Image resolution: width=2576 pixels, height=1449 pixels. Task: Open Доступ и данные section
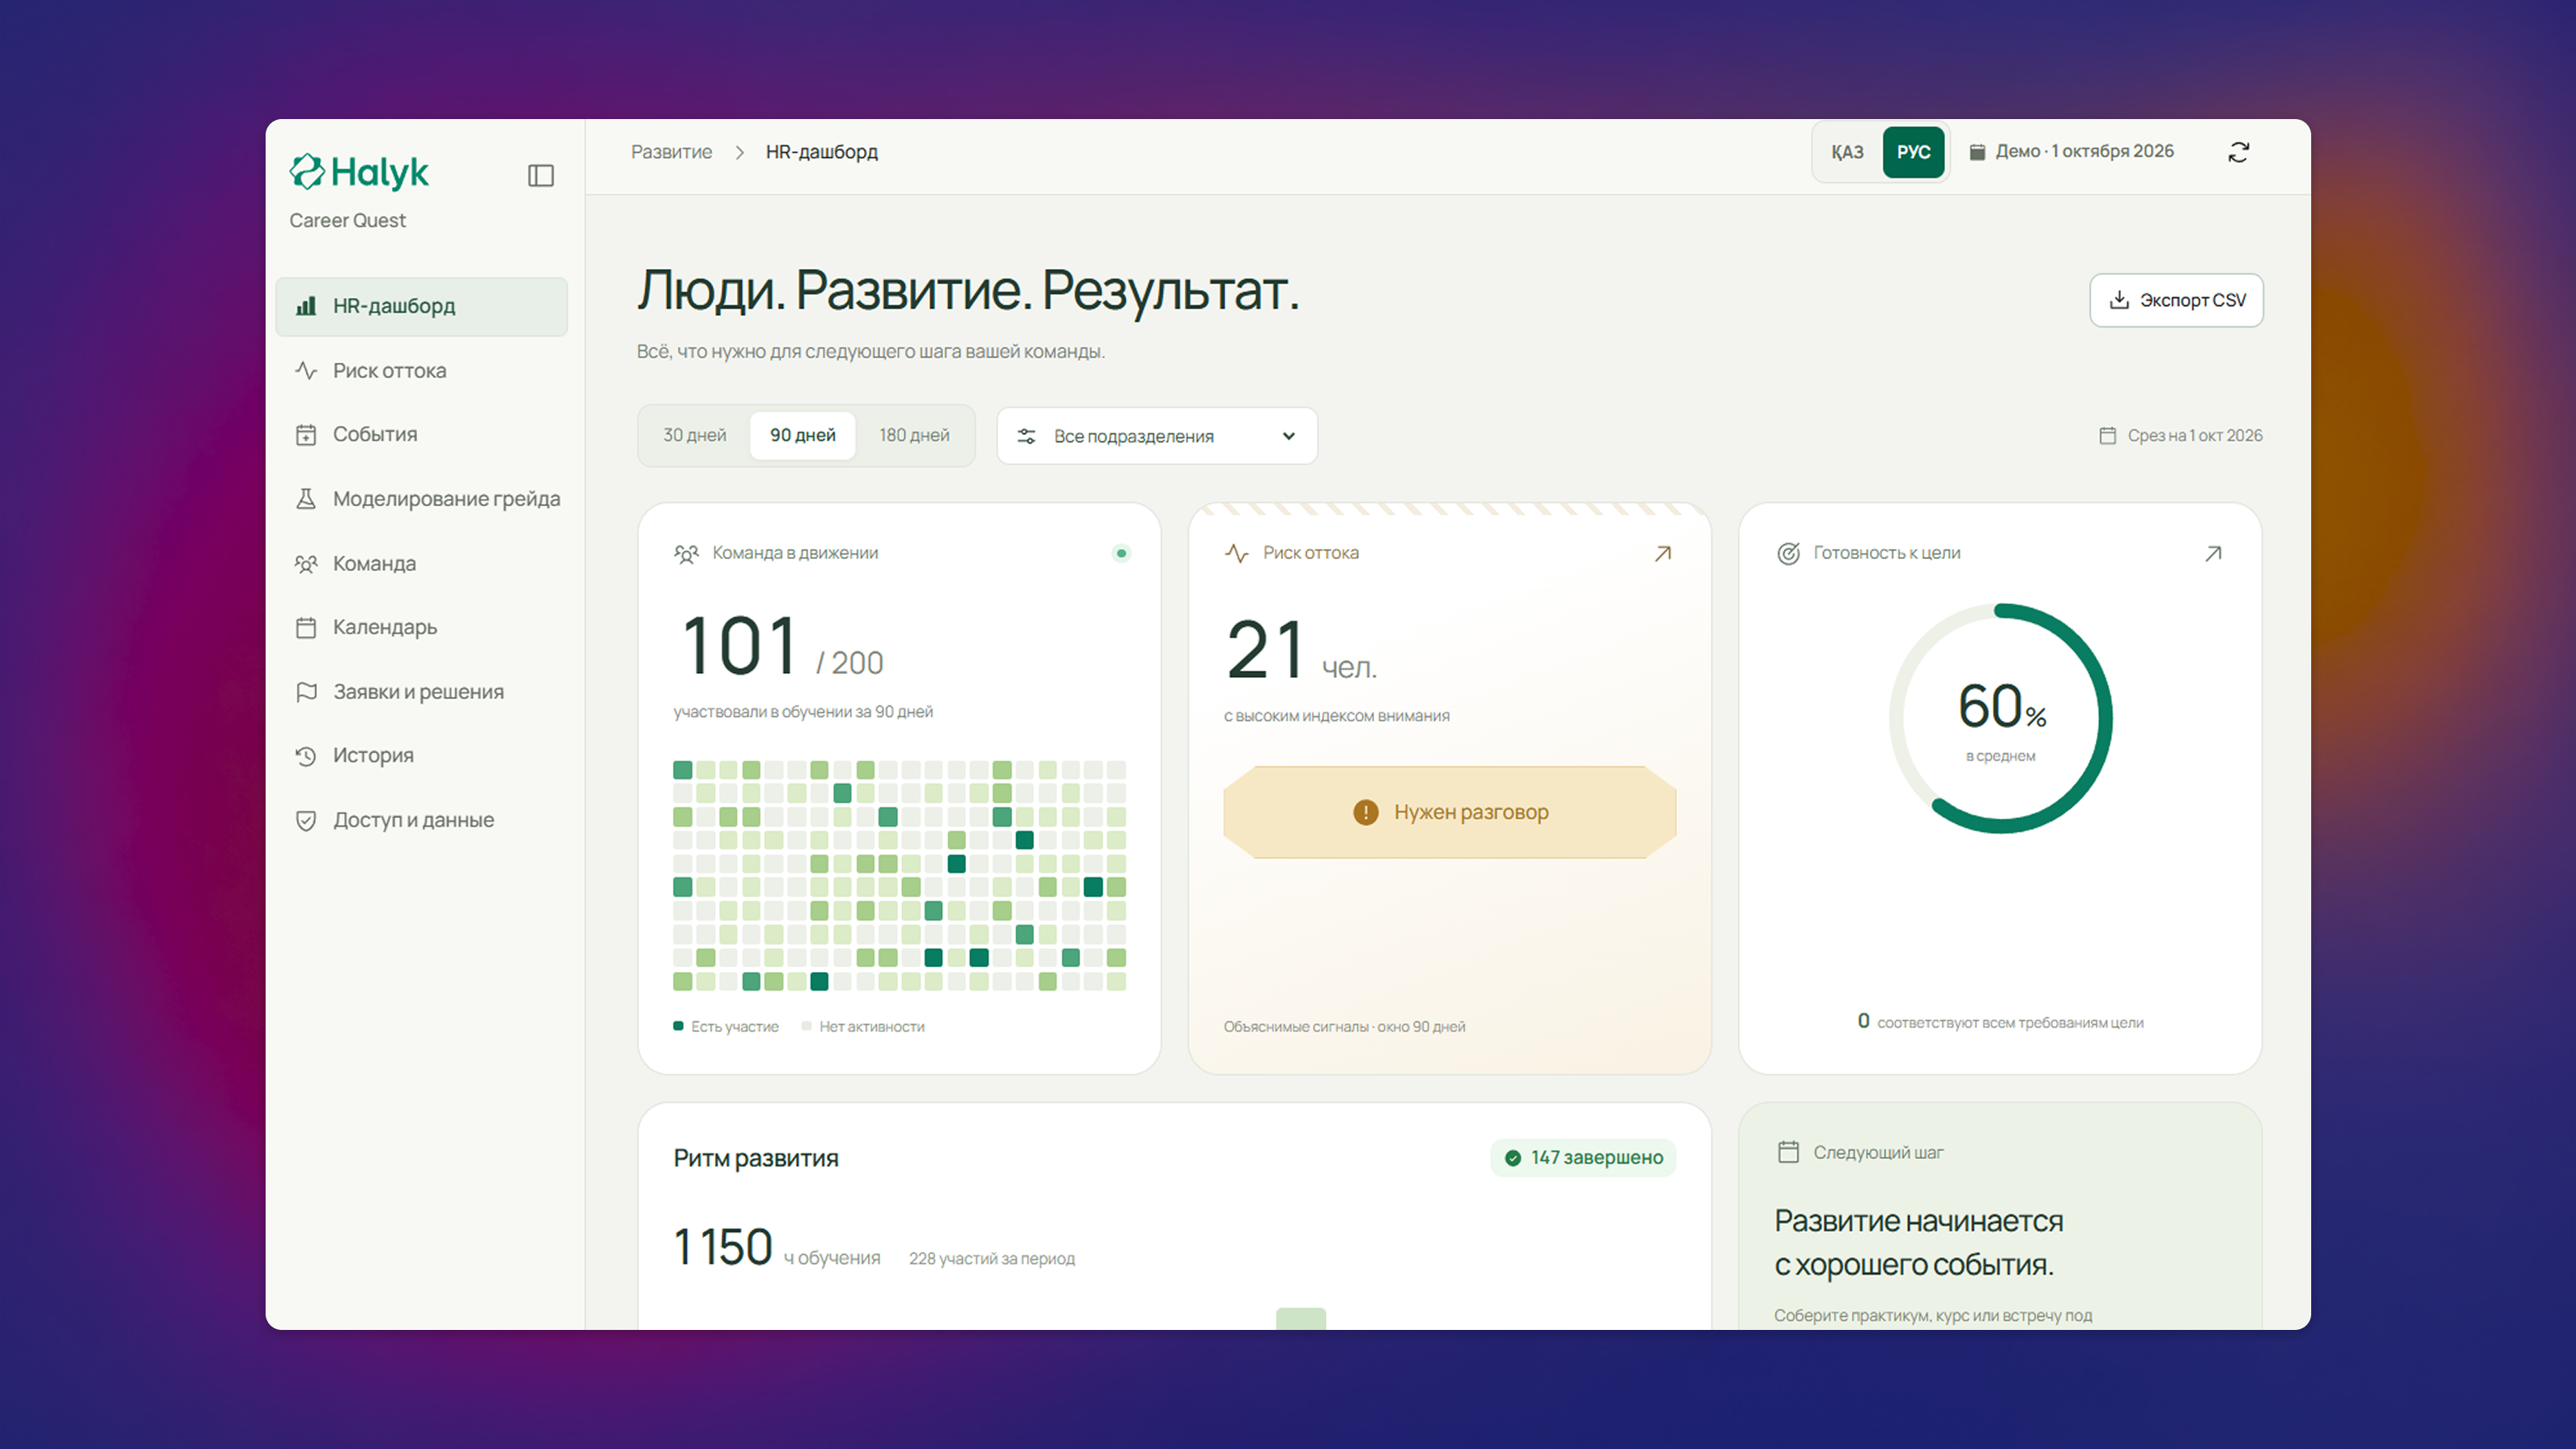coord(422,820)
